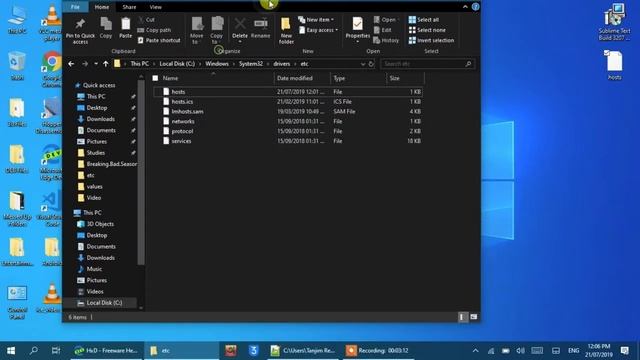The image size is (640, 360).
Task: Select the hosts.ics file row
Action: coord(288,102)
